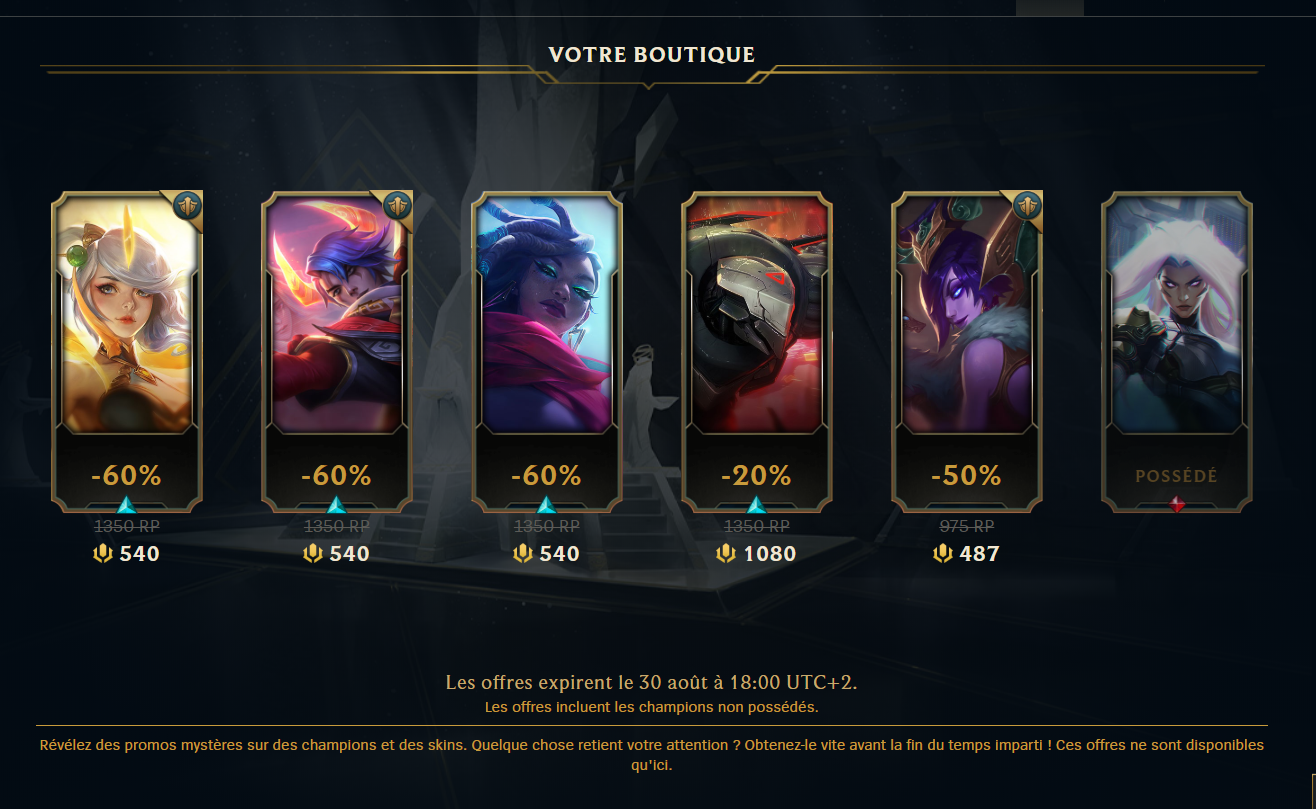Click the blue gem under the -20% card

pos(756,505)
